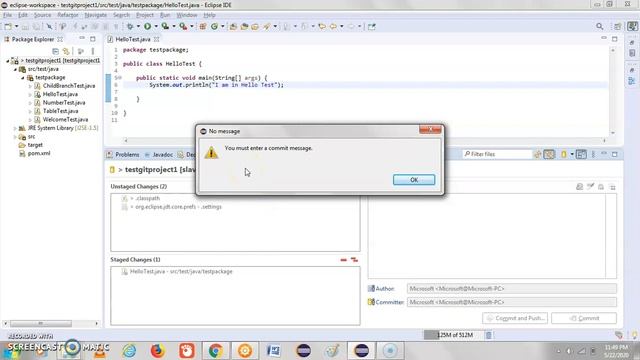This screenshot has height=360, width=640.
Task: Click the New toolbar icon
Action: pos(8,27)
